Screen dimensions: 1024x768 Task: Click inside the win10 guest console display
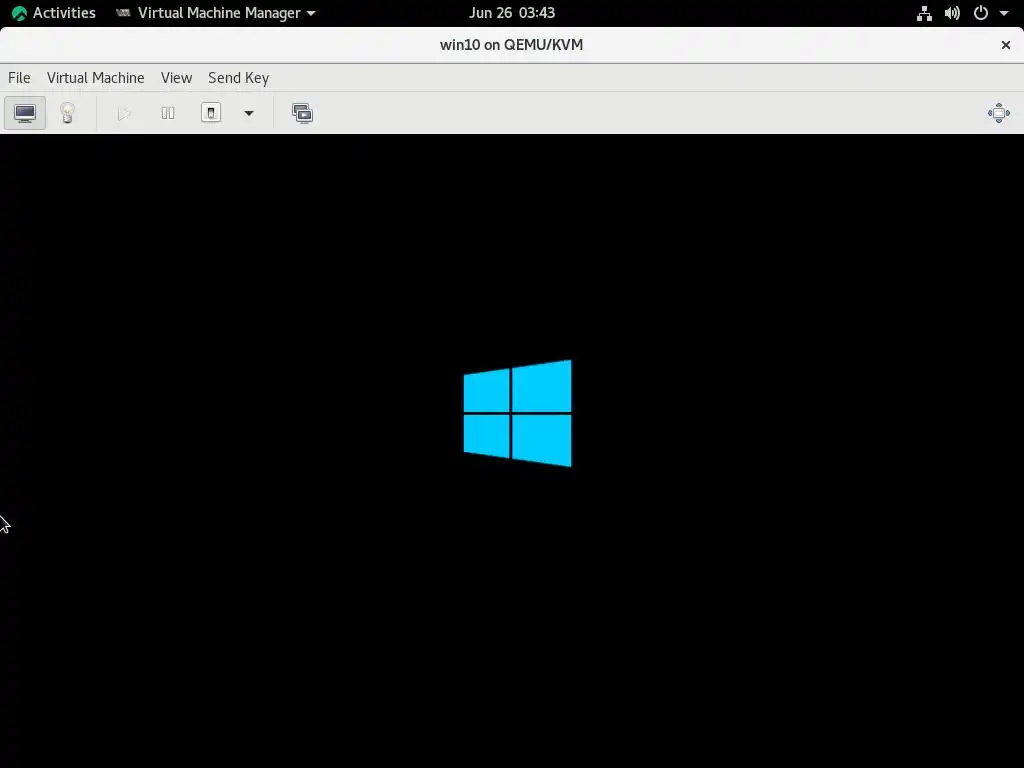coord(512,451)
